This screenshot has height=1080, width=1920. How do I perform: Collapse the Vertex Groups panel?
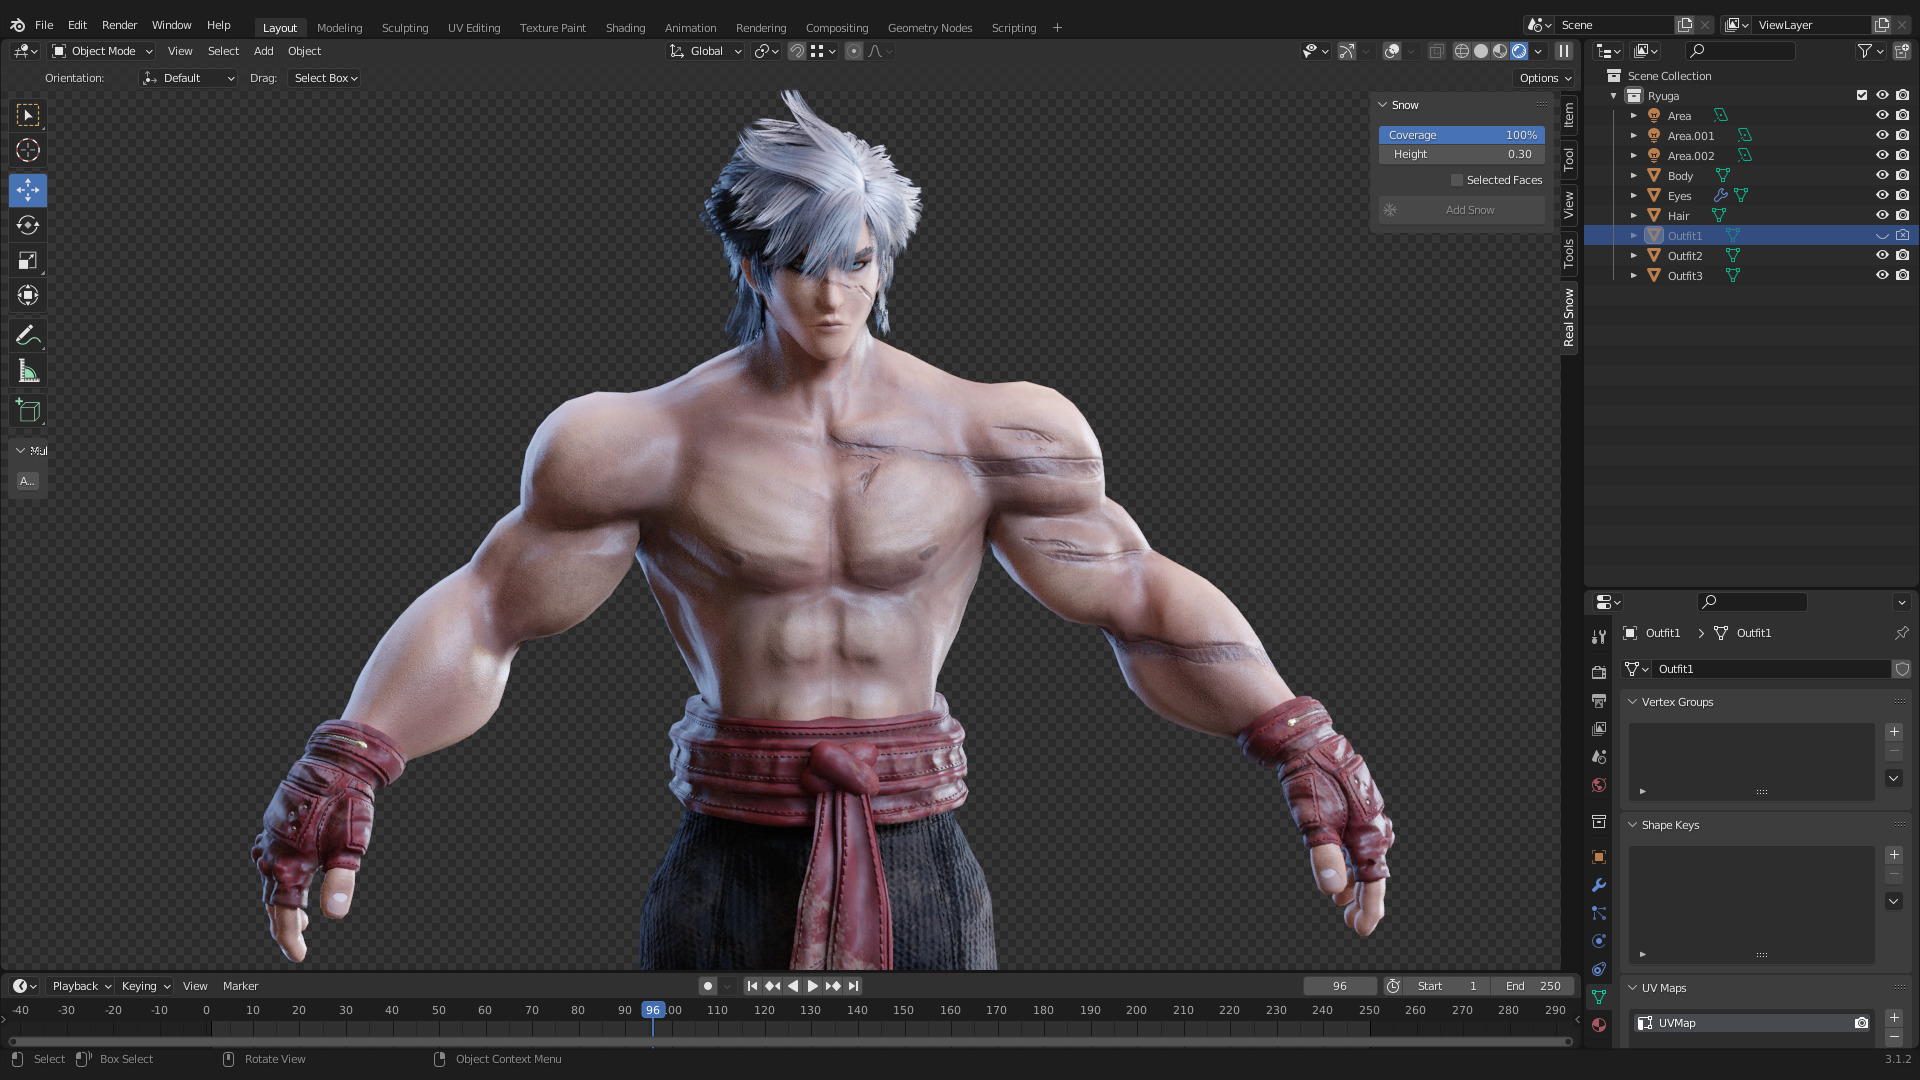[x=1632, y=702]
